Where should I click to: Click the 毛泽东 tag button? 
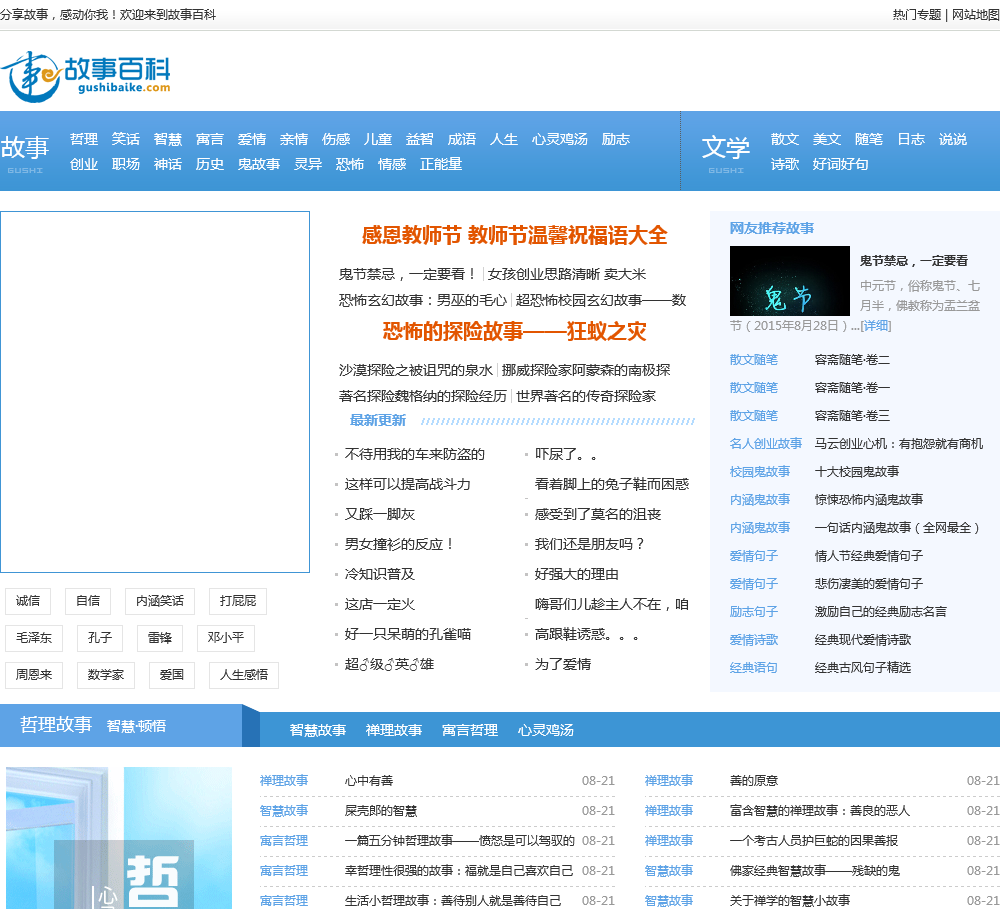point(34,638)
